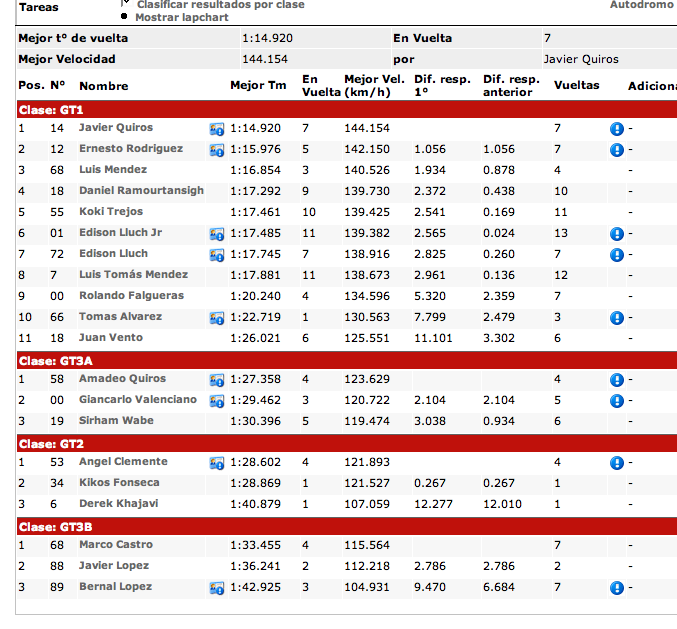
Task: Click the blue info icon in Edison Lluch's row
Action: click(616, 255)
